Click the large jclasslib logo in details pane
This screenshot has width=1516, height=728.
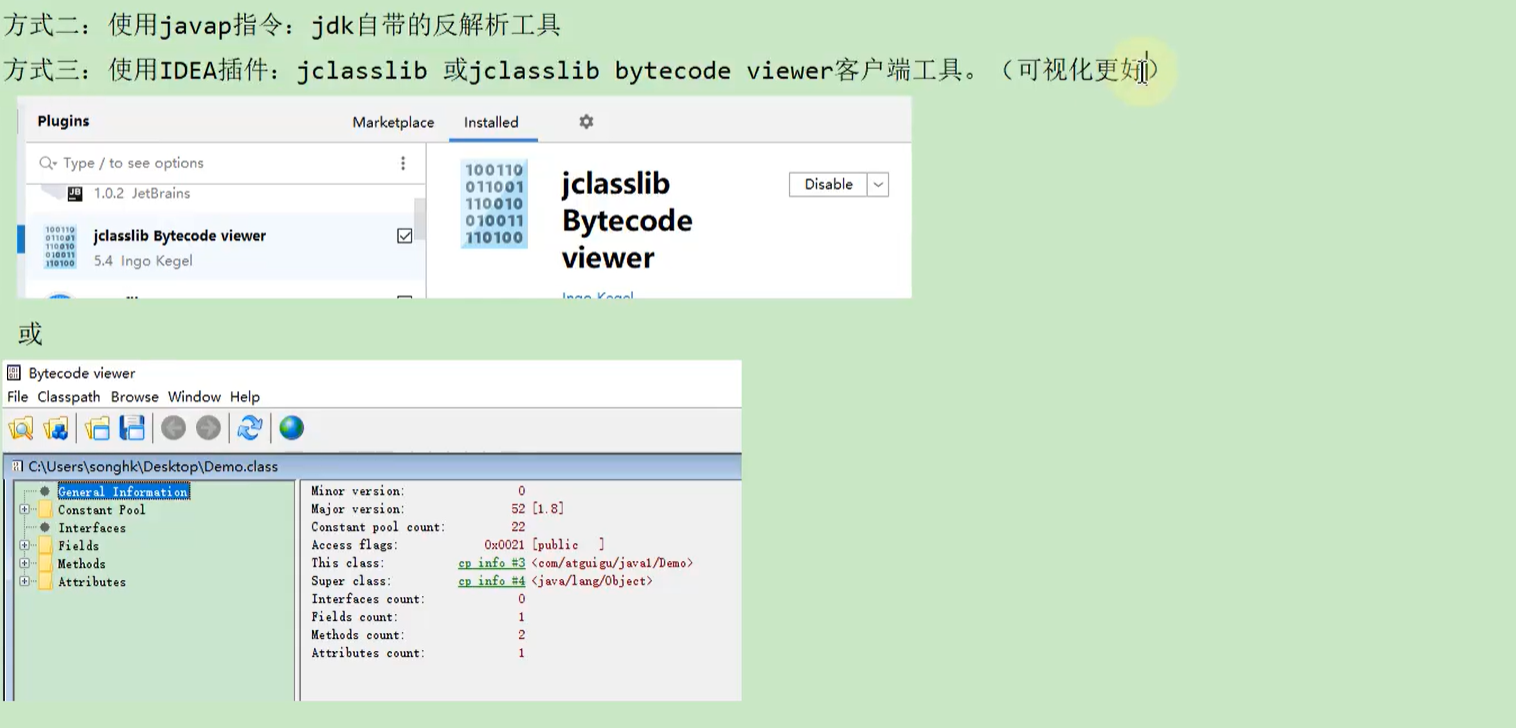coord(494,204)
